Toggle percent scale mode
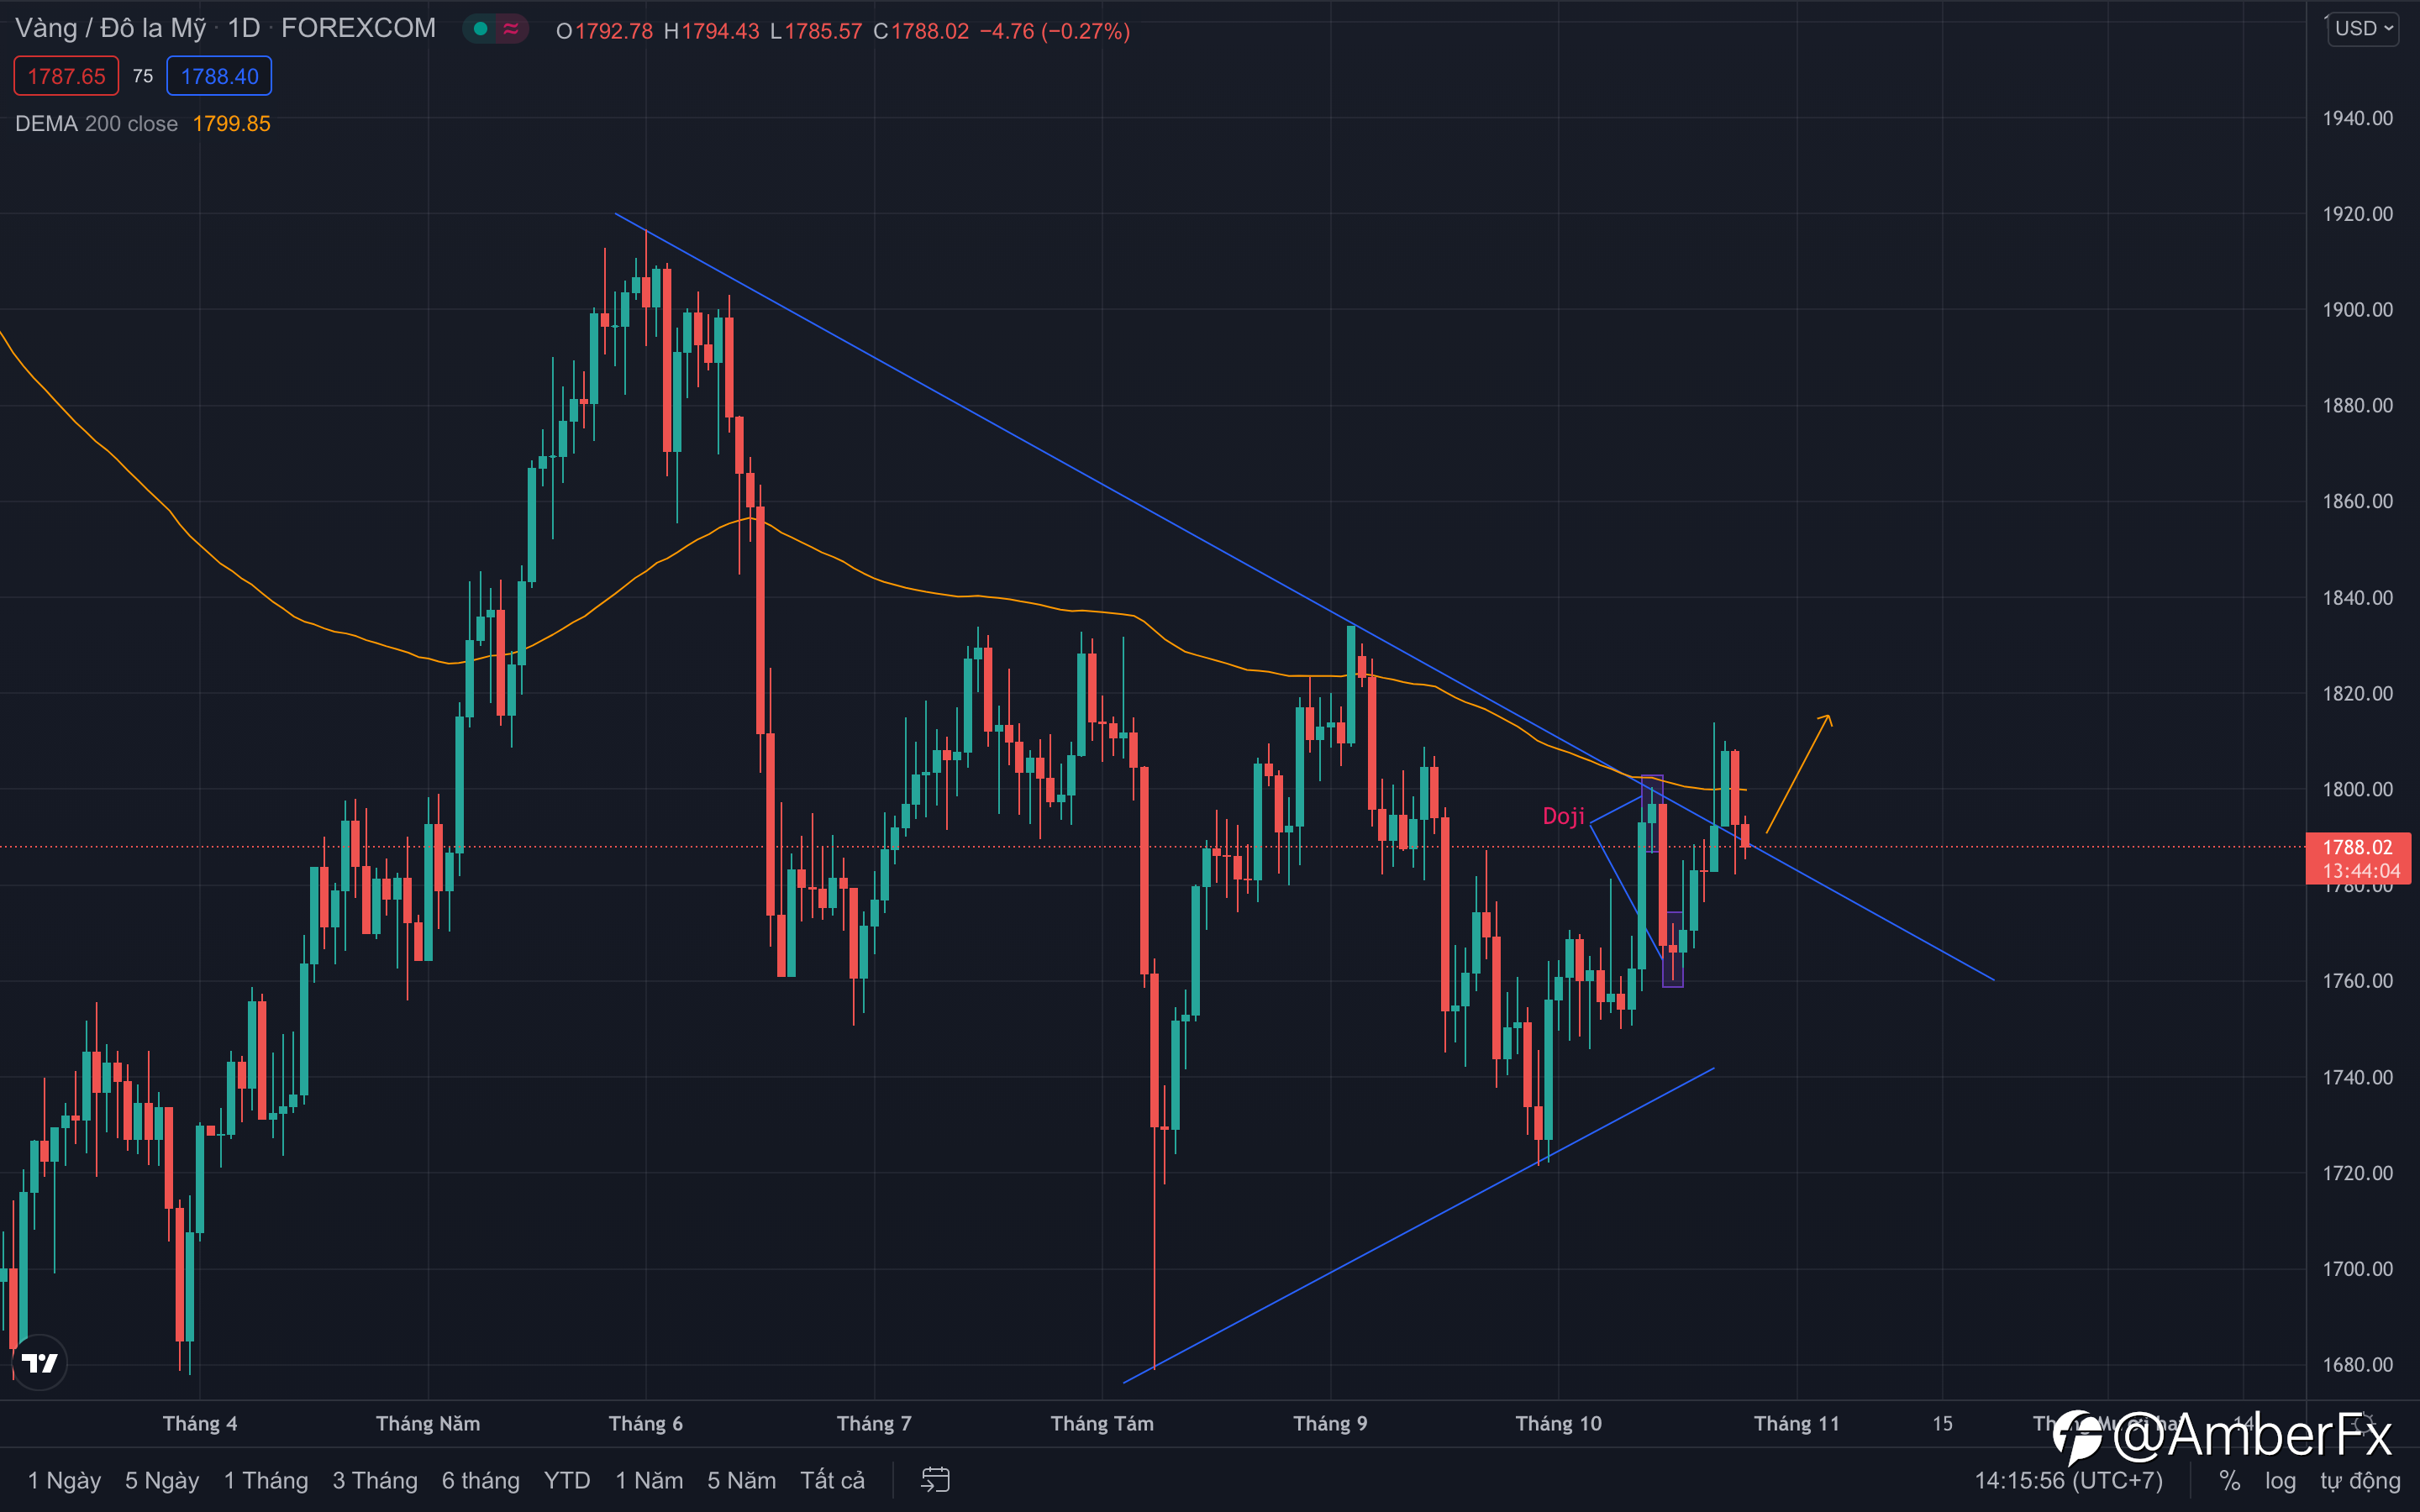This screenshot has width=2420, height=1512. [x=2229, y=1480]
